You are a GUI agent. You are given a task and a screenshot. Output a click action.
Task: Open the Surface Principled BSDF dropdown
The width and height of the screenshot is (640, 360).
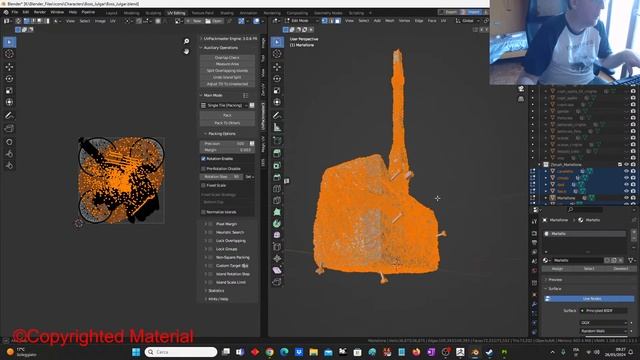(x=603, y=311)
